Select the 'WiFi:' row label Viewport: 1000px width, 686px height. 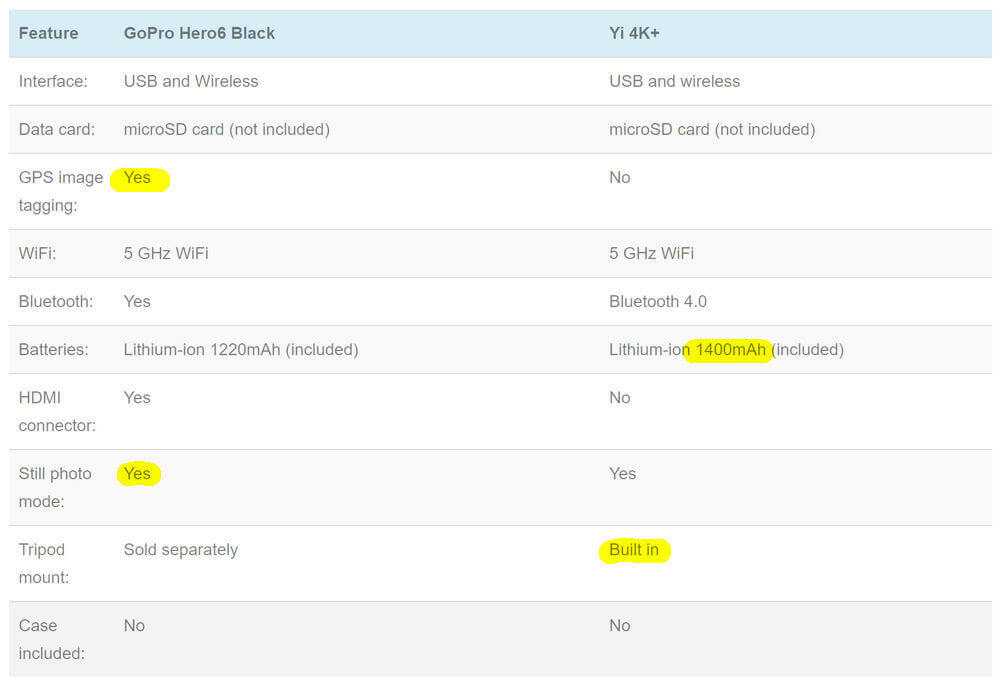[x=38, y=253]
